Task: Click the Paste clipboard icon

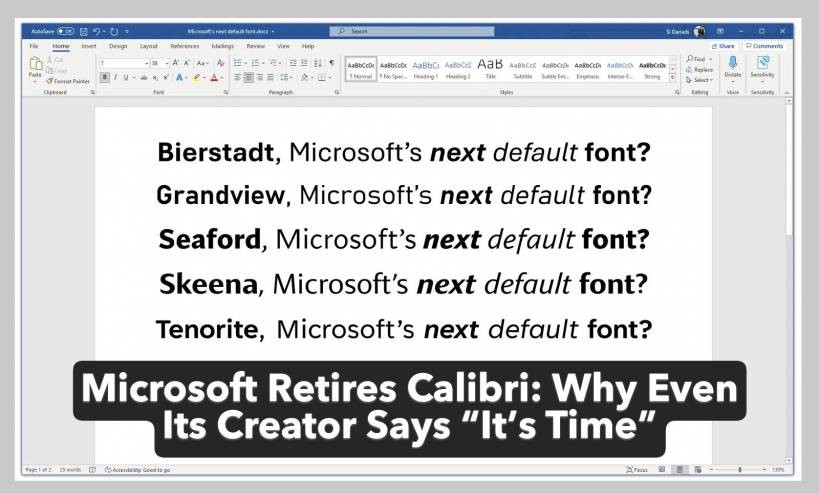Action: [36, 64]
